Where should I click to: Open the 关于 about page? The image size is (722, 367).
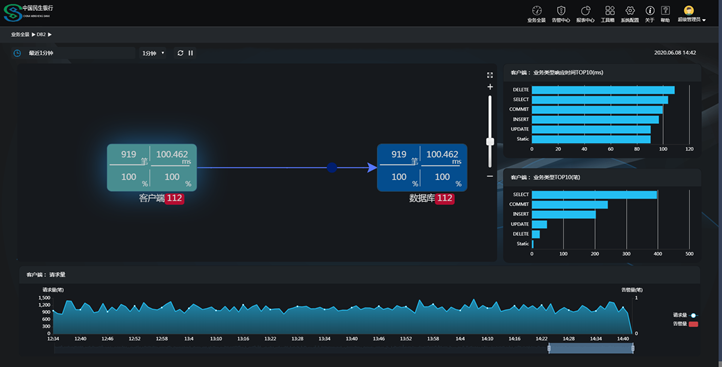pos(650,14)
